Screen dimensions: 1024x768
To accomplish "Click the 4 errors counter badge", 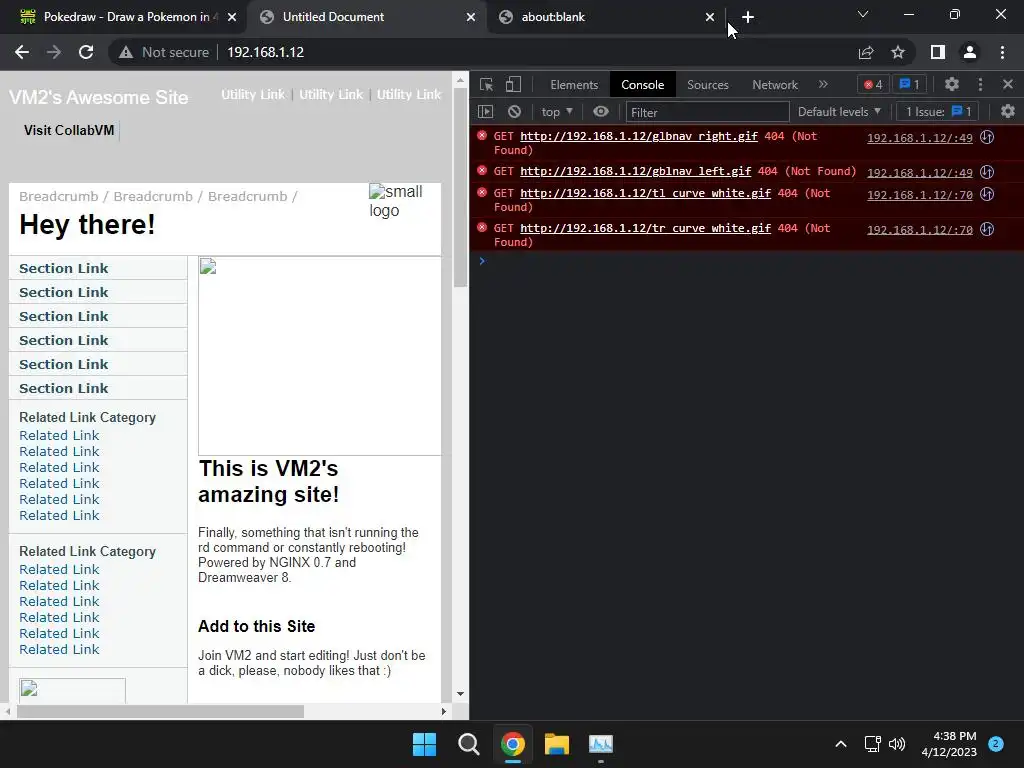I will tap(873, 84).
